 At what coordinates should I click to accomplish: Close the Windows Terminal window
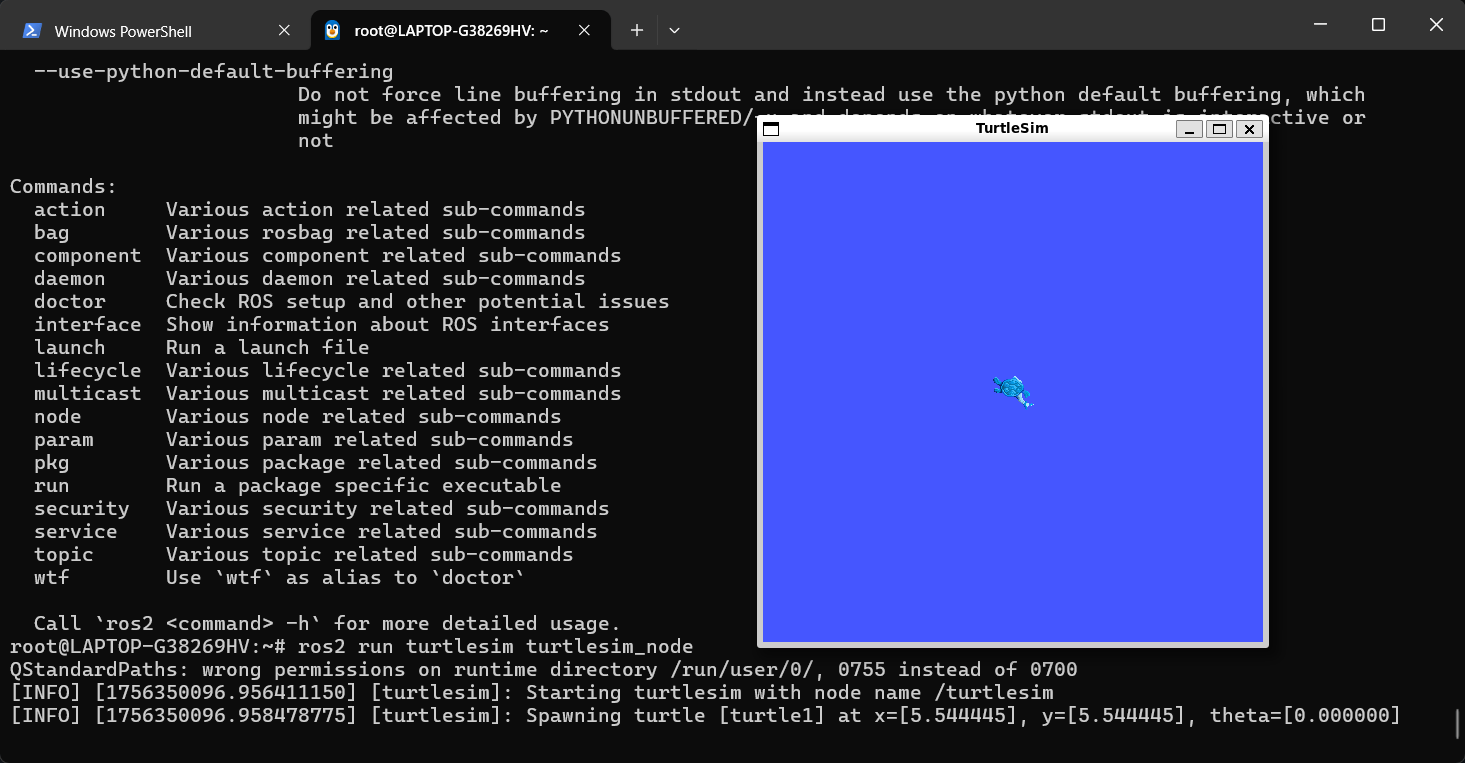point(1436,25)
